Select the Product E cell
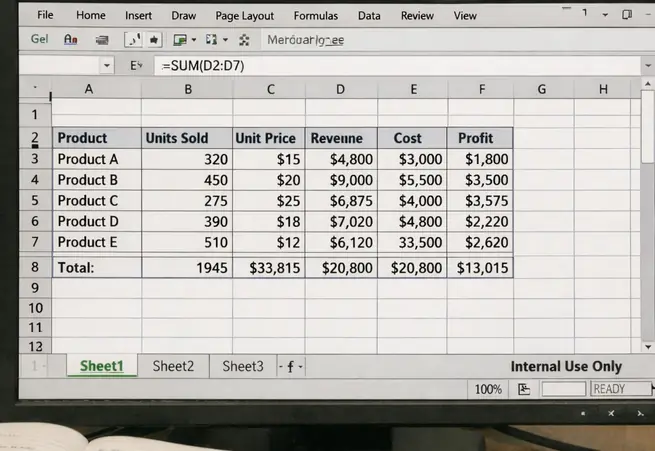 coord(96,242)
